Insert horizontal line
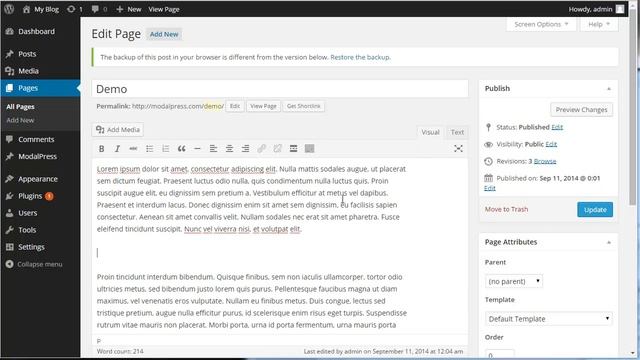 197,149
